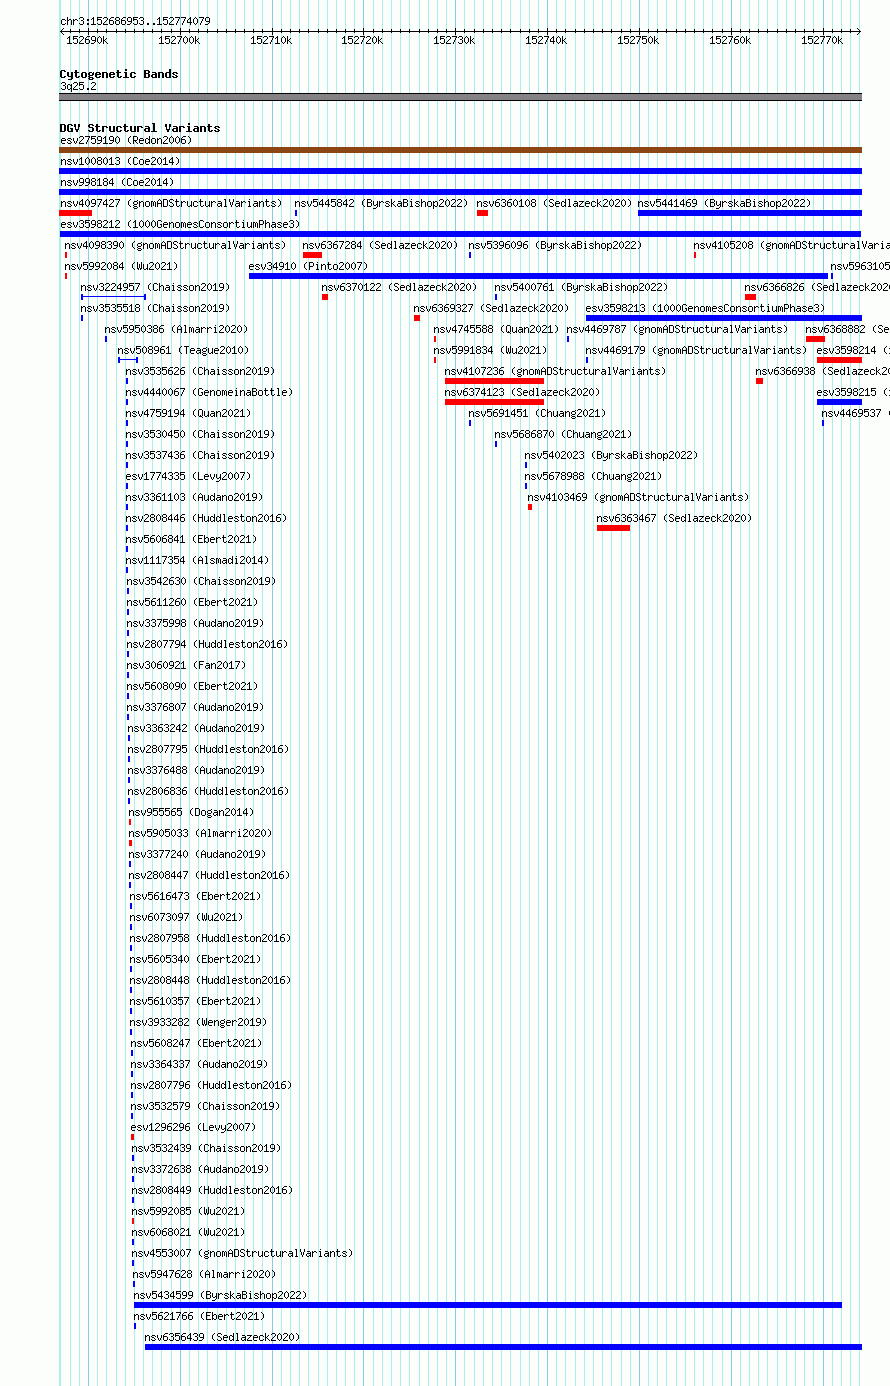Open the nsv4469787 (gnomADStructuralVariants) label

(677, 329)
